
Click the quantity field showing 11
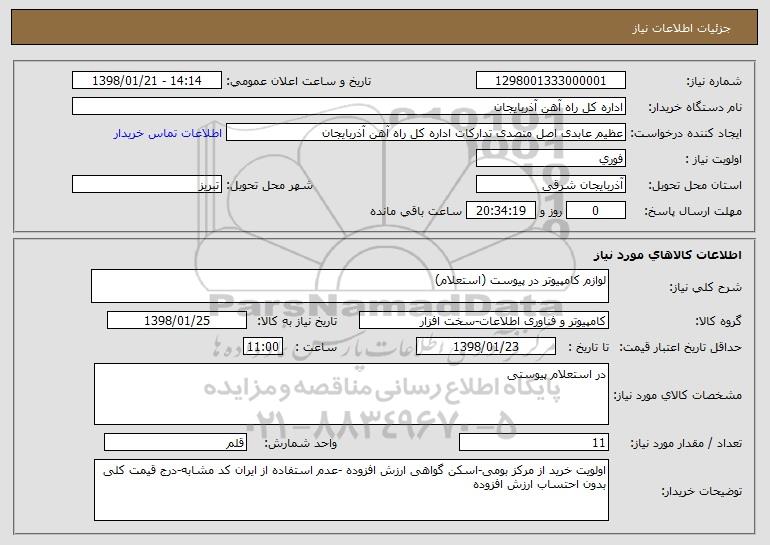534,442
